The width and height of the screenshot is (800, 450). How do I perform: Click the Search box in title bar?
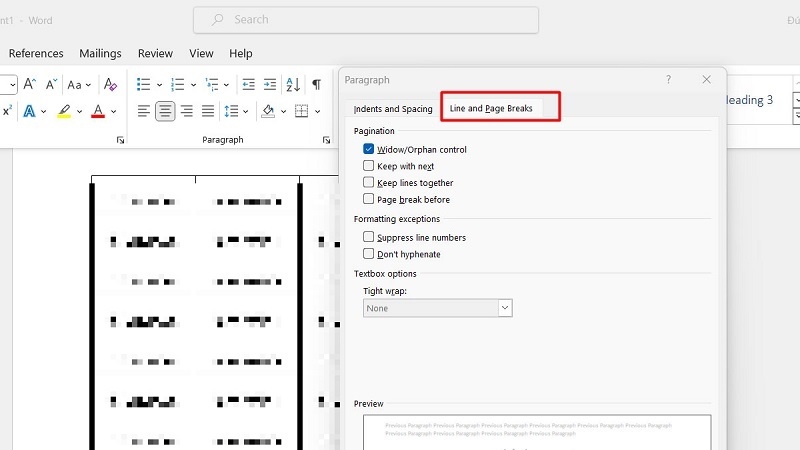366,19
